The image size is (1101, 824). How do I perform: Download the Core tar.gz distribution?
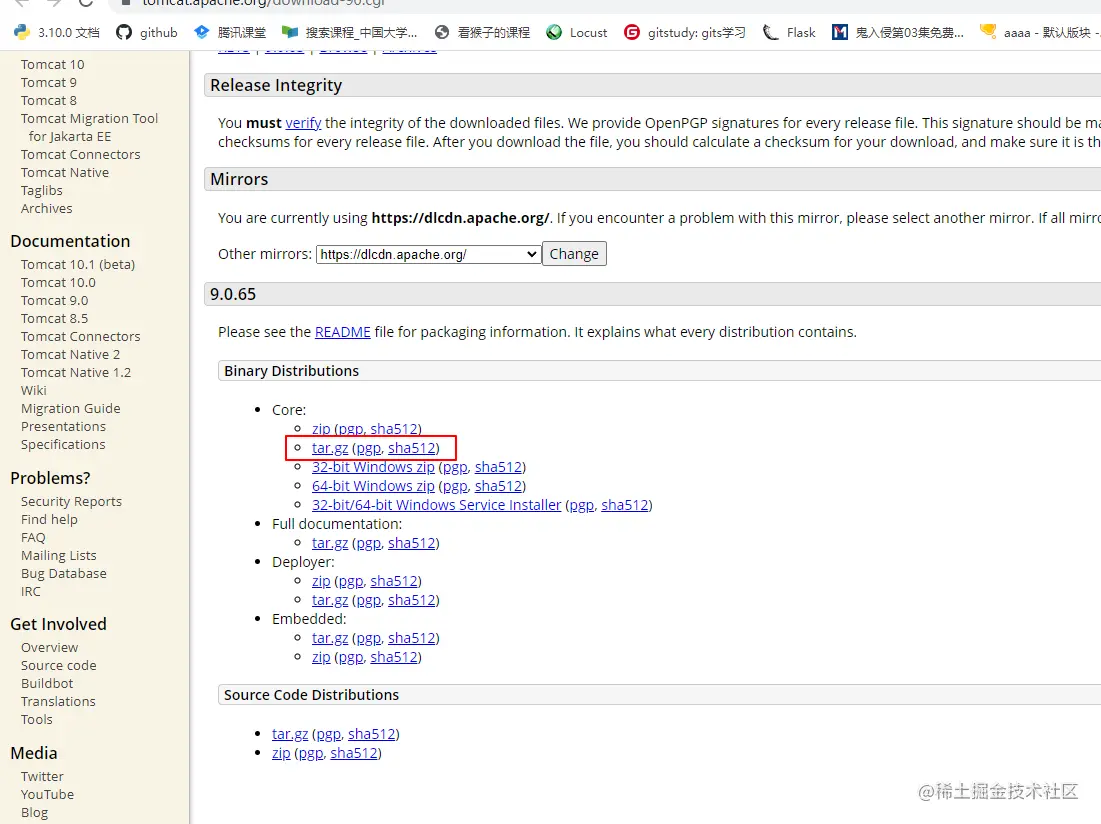pyautogui.click(x=330, y=448)
